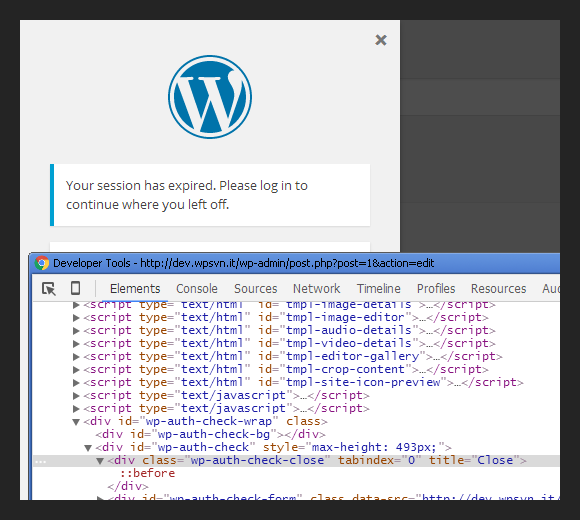Open the Console tab

click(197, 288)
